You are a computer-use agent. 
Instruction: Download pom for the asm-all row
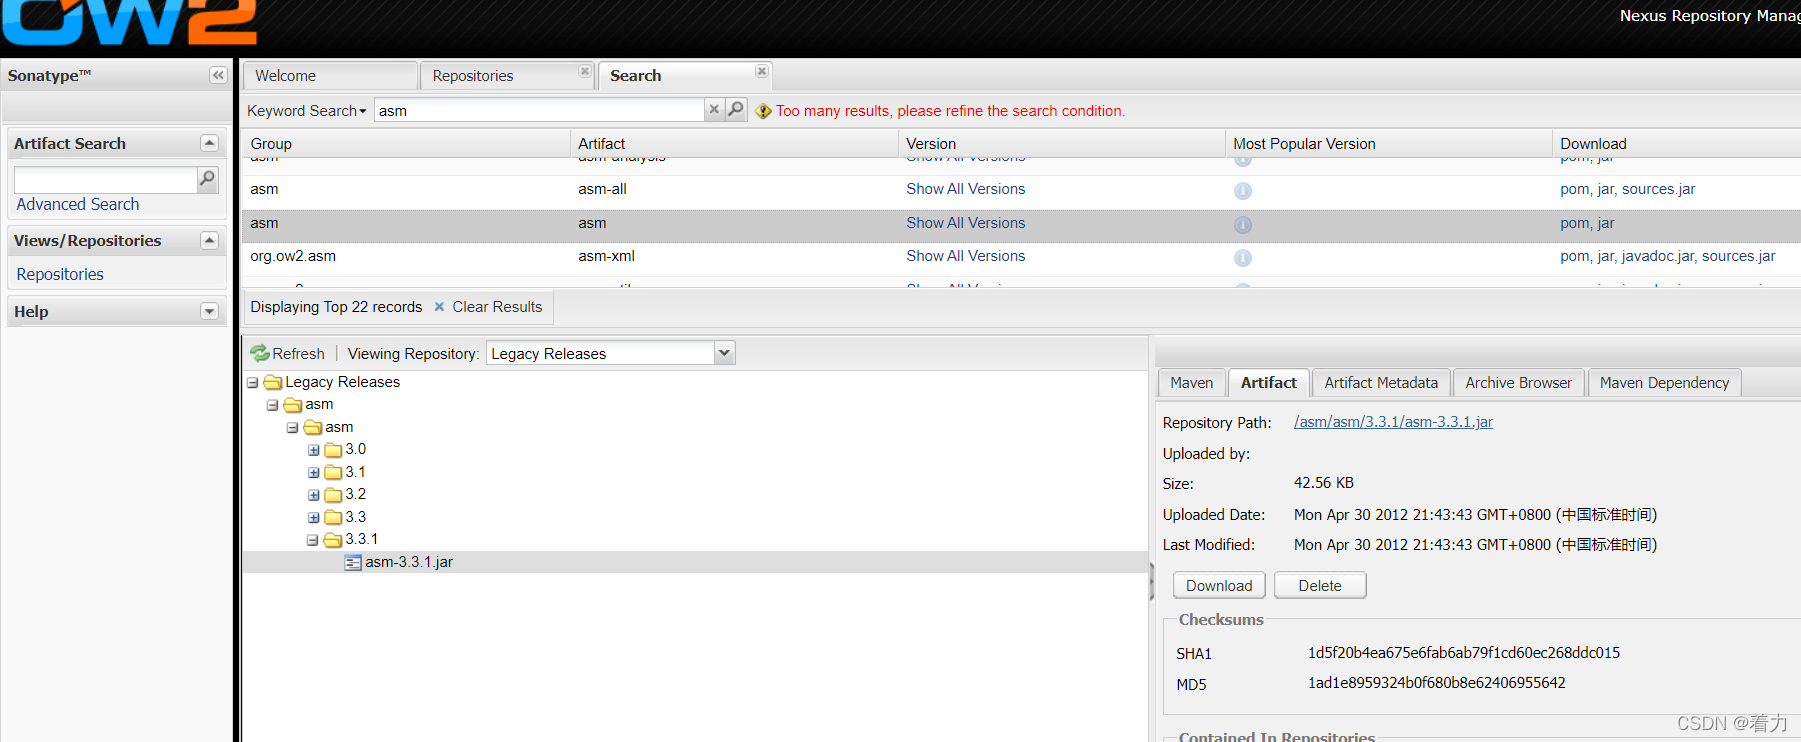click(1574, 189)
